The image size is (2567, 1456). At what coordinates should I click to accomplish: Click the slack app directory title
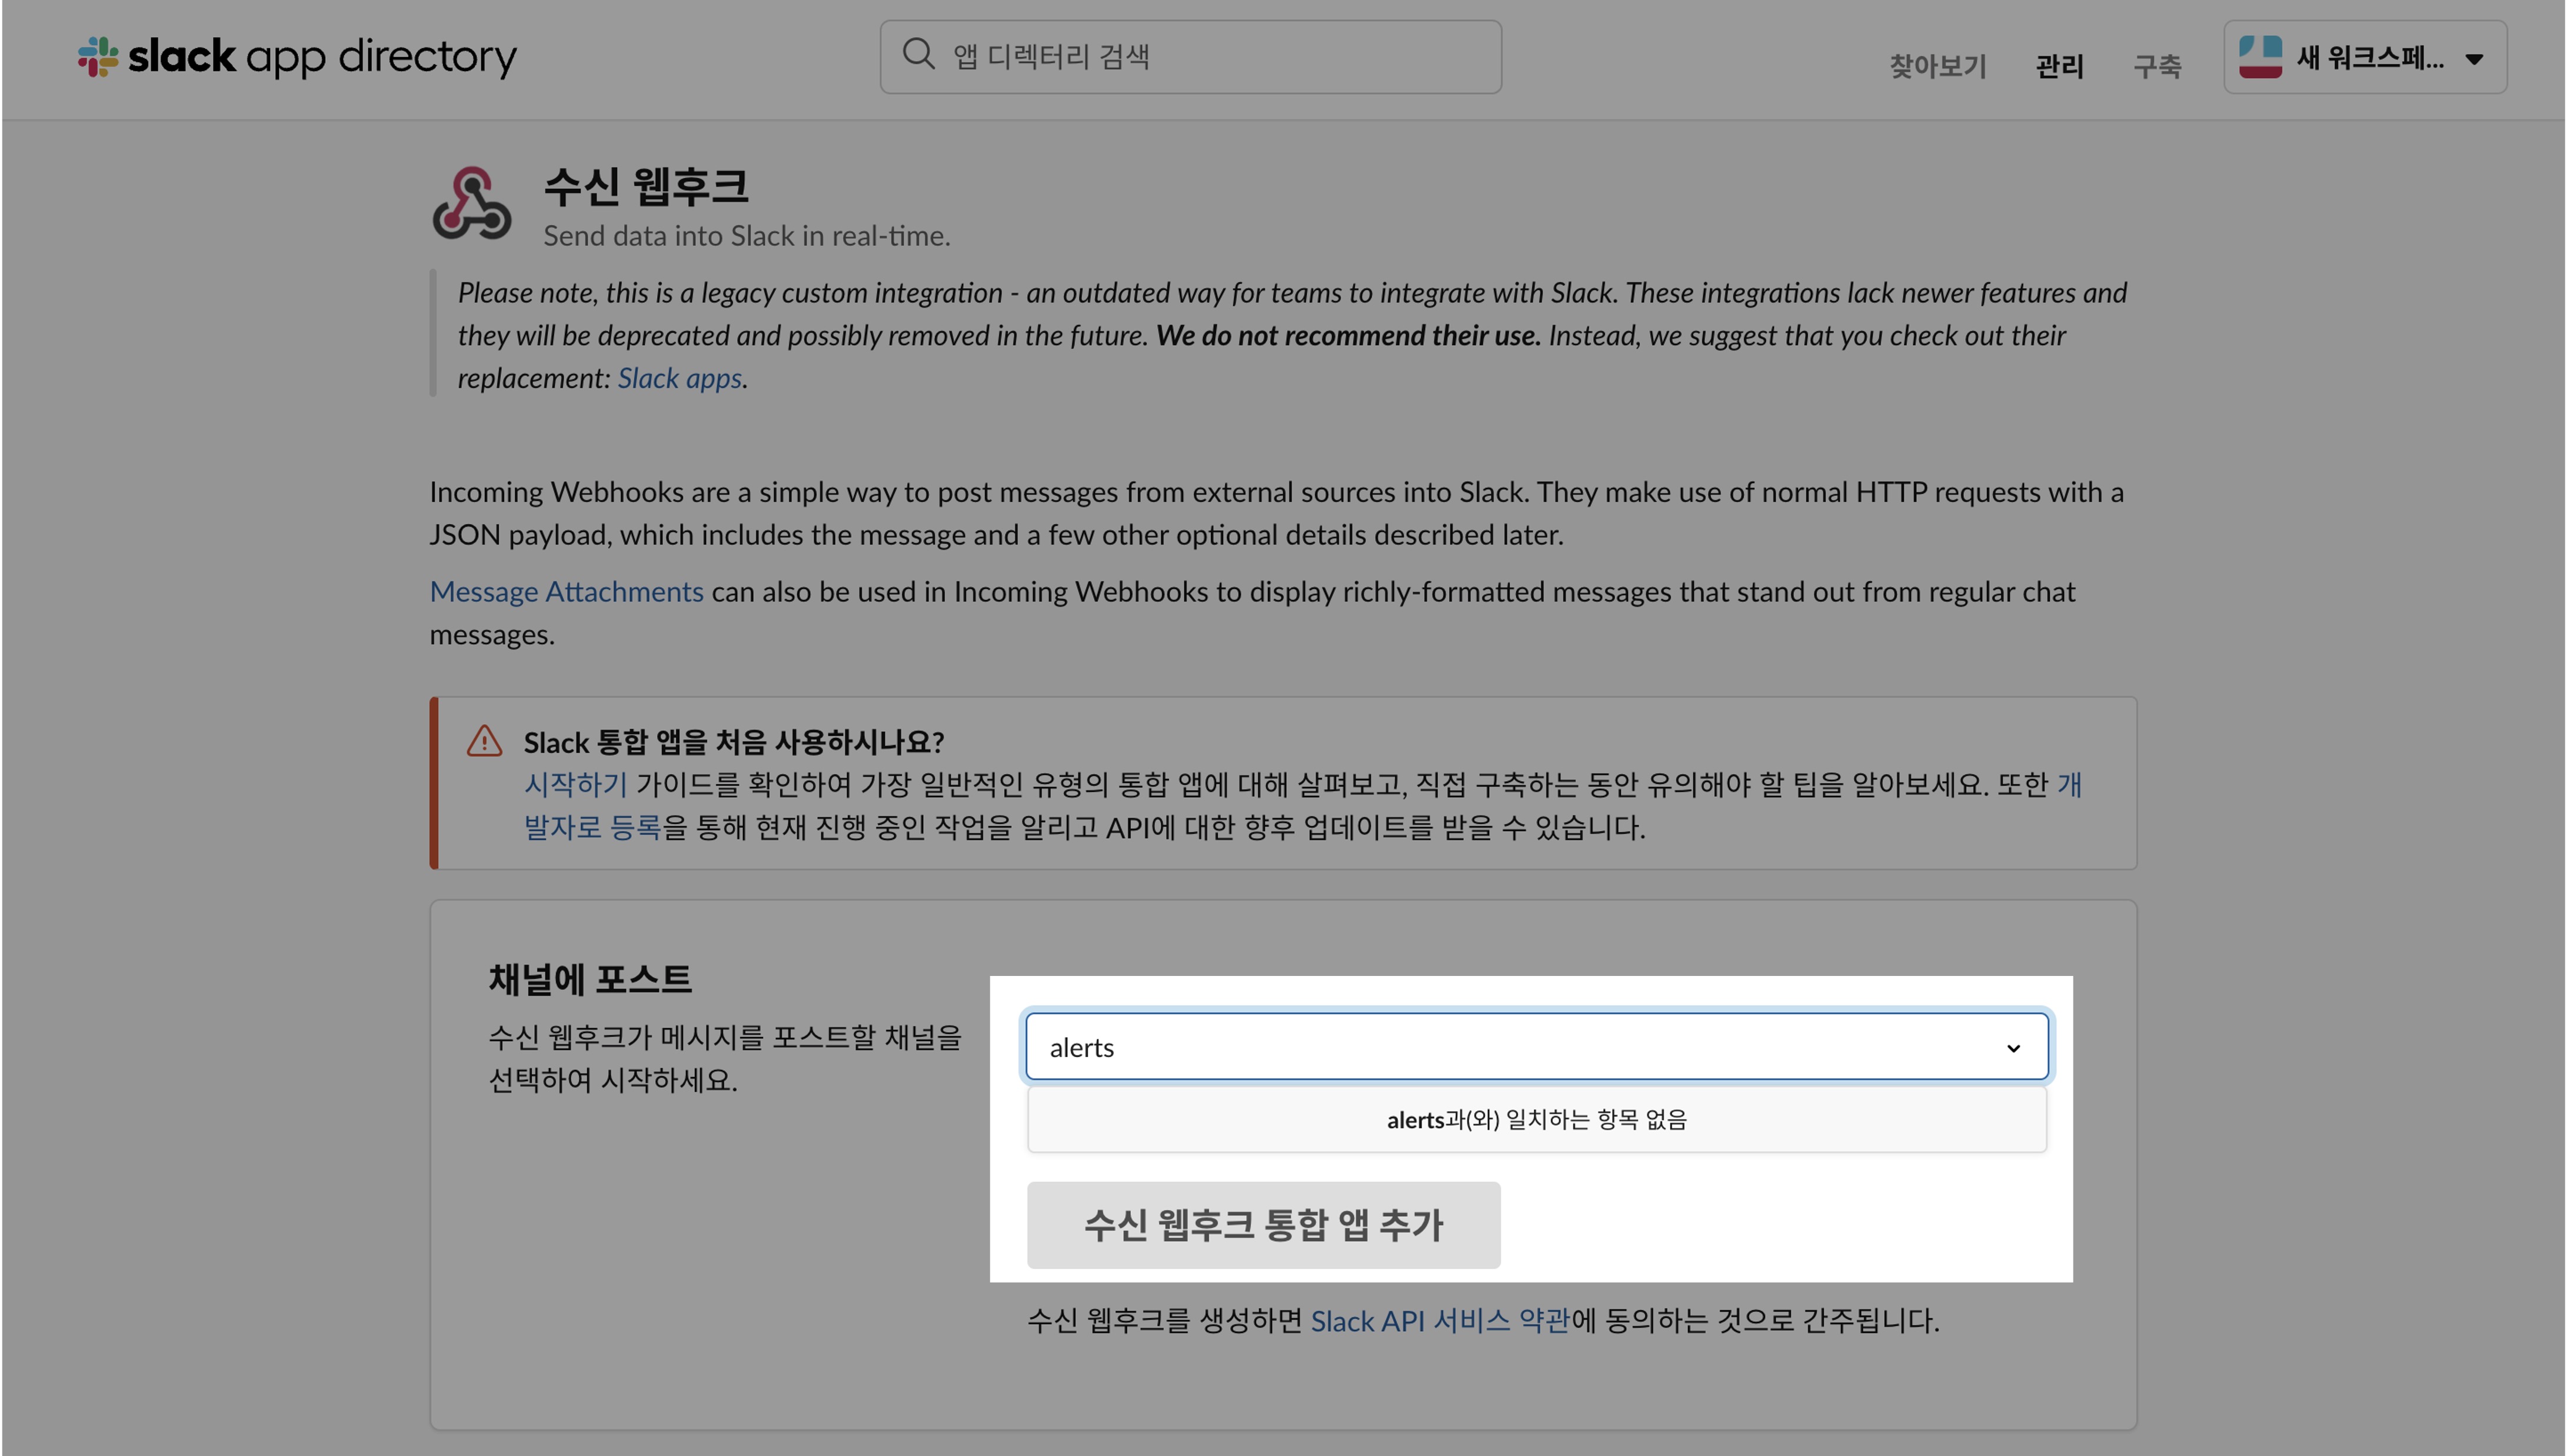tap(322, 57)
